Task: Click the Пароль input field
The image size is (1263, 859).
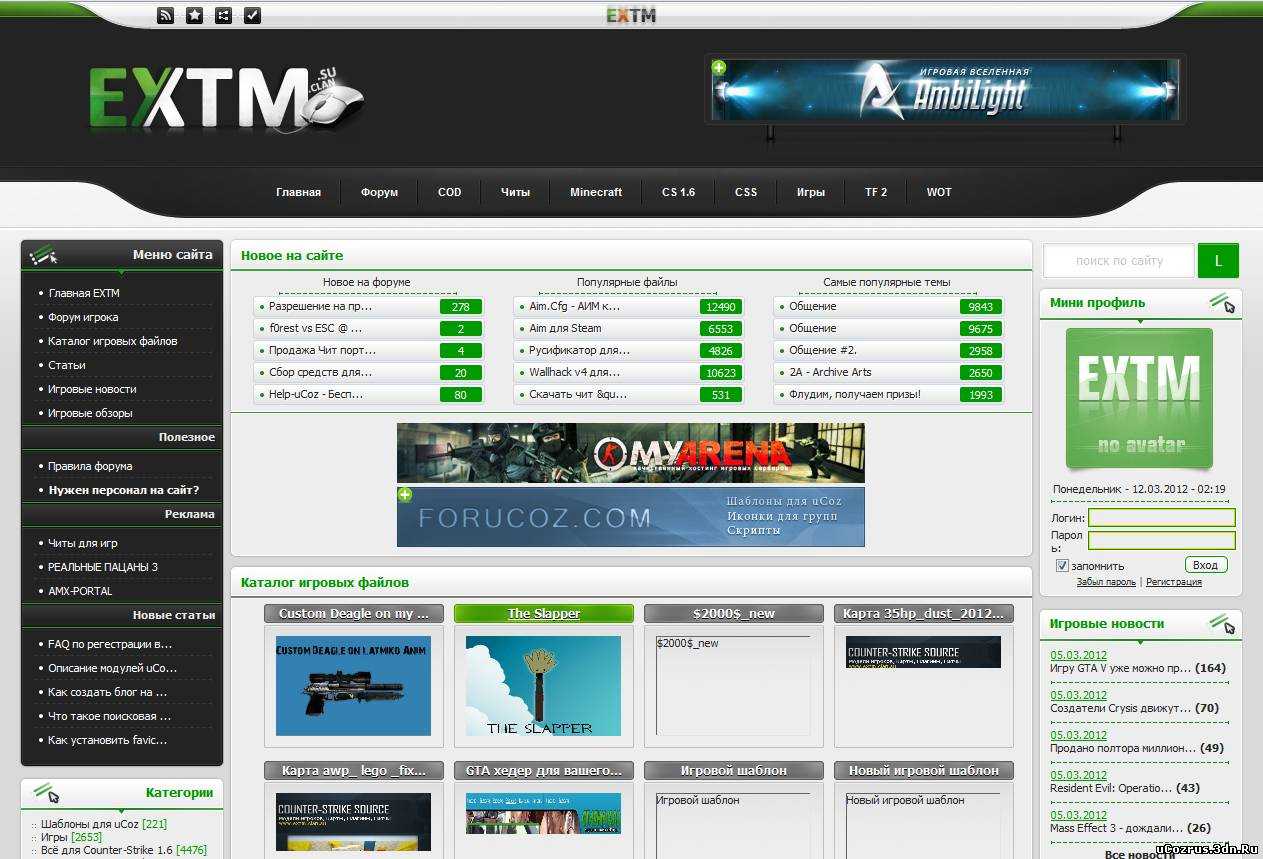Action: click(x=1162, y=540)
